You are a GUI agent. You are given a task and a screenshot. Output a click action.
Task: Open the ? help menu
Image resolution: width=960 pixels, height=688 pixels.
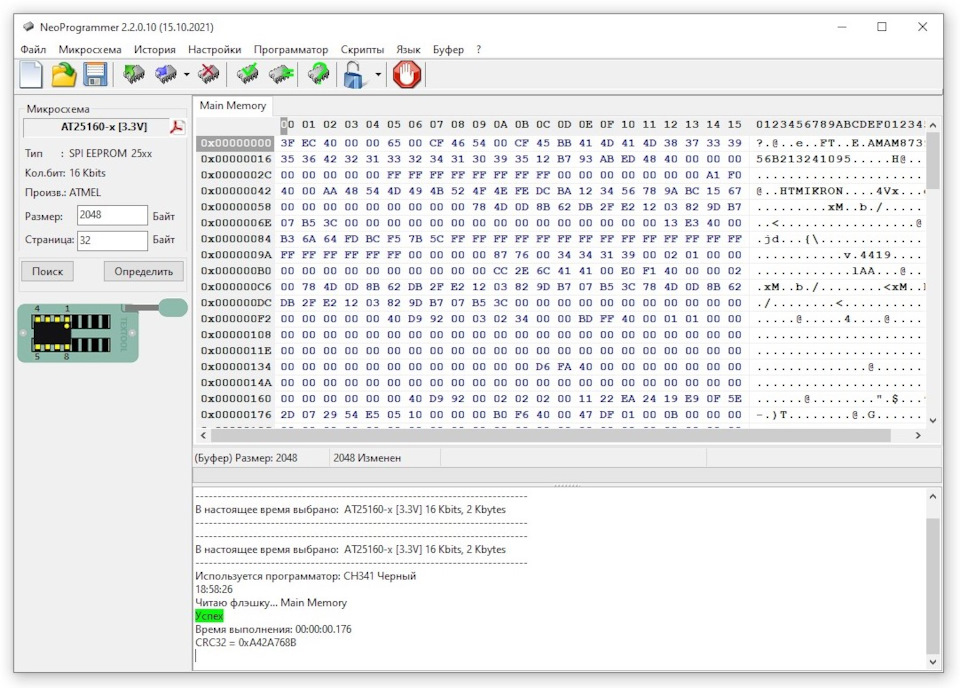pos(479,50)
